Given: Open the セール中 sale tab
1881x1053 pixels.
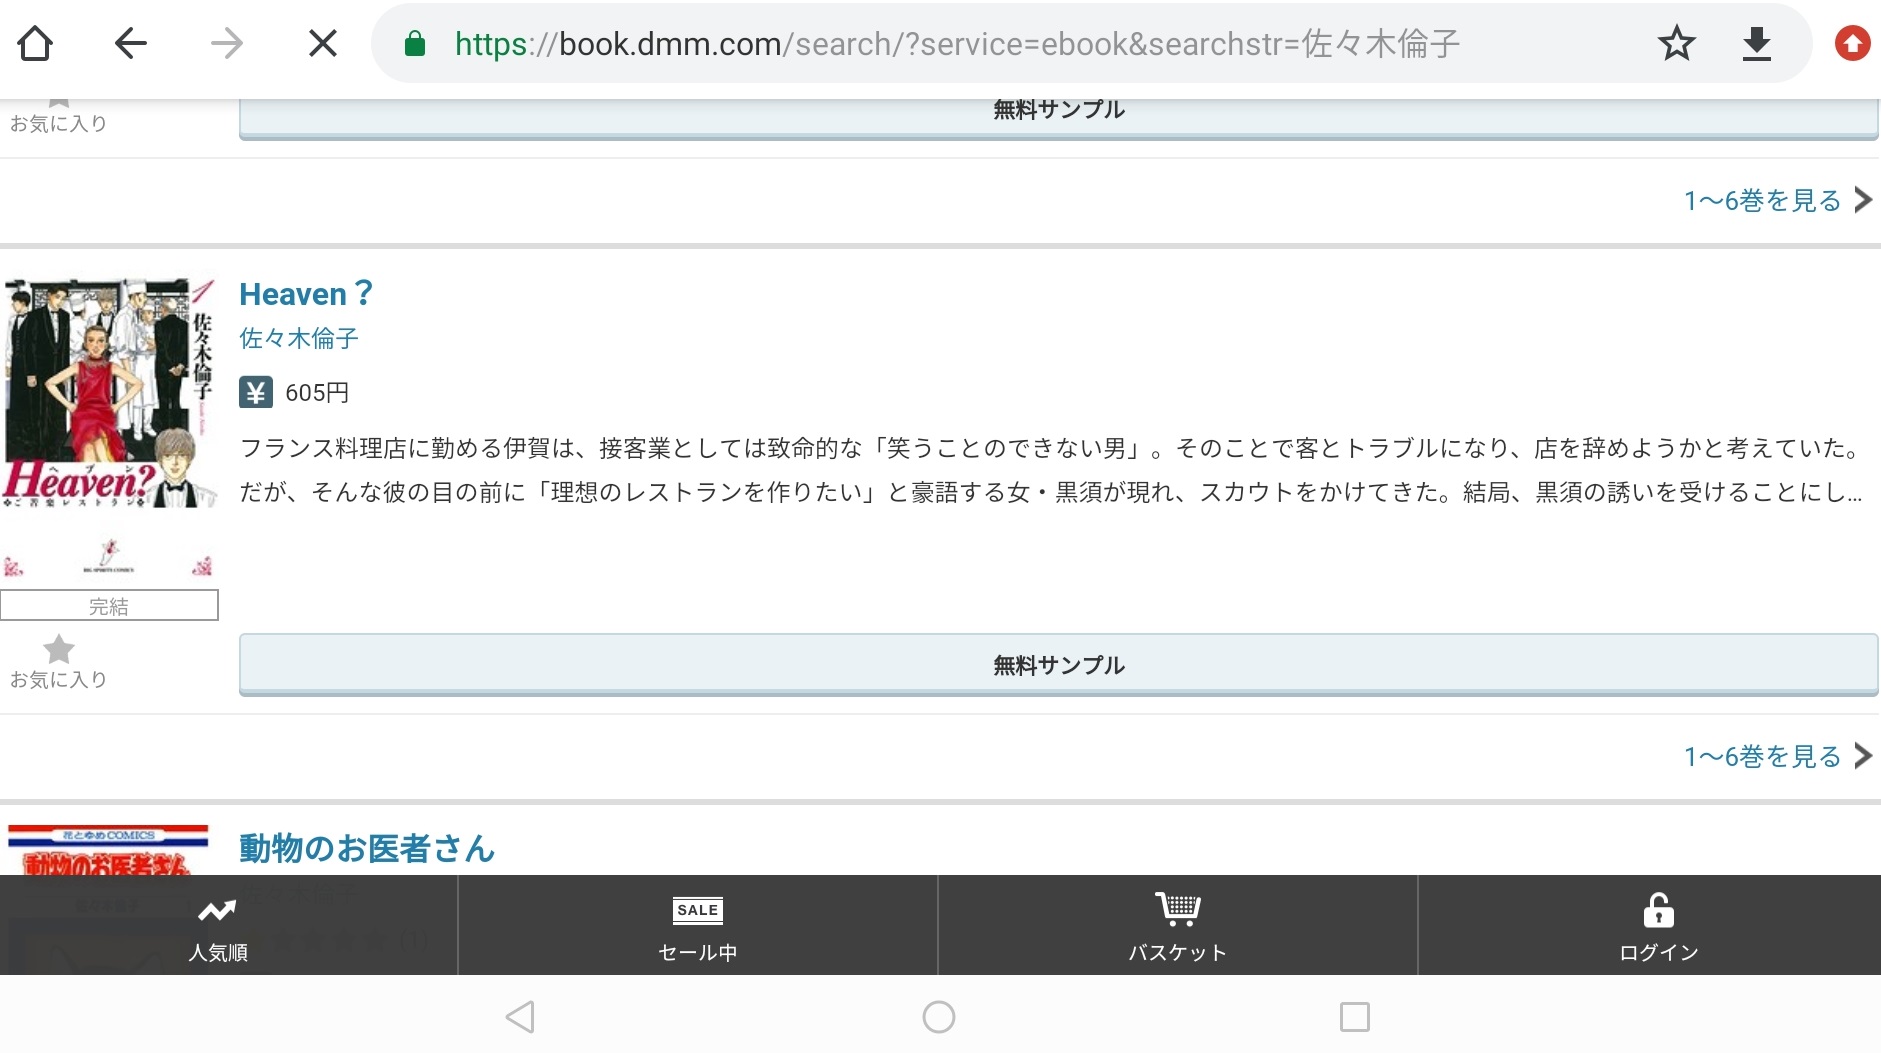Looking at the screenshot, I should 697,927.
